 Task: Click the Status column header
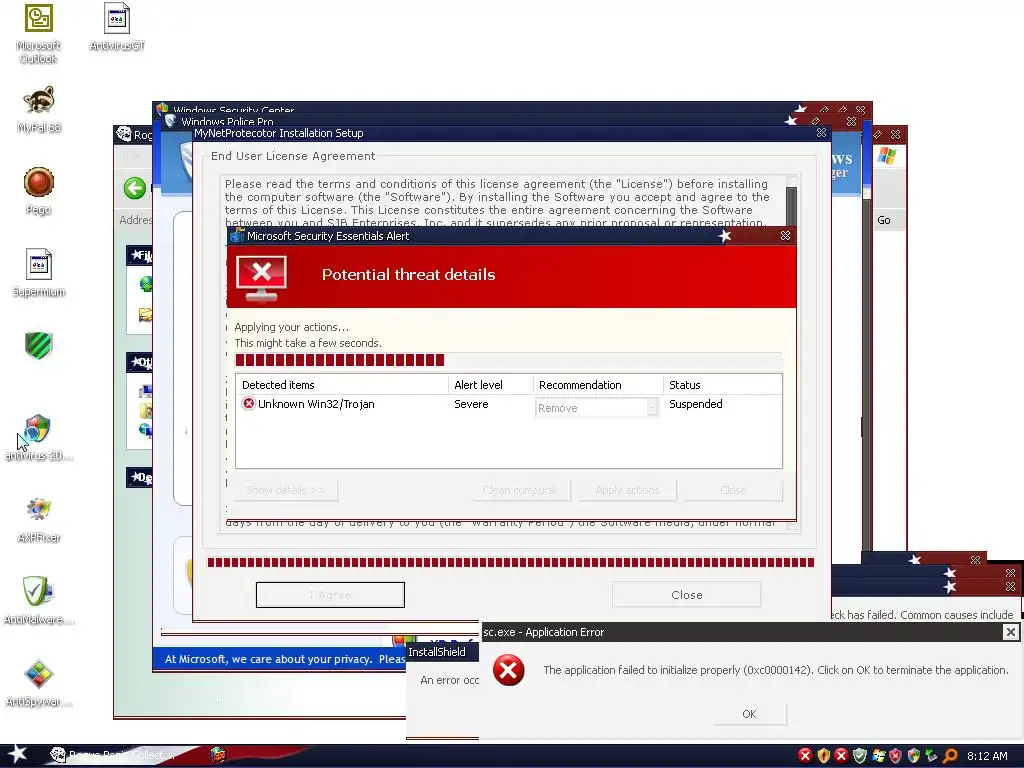pyautogui.click(x=722, y=385)
